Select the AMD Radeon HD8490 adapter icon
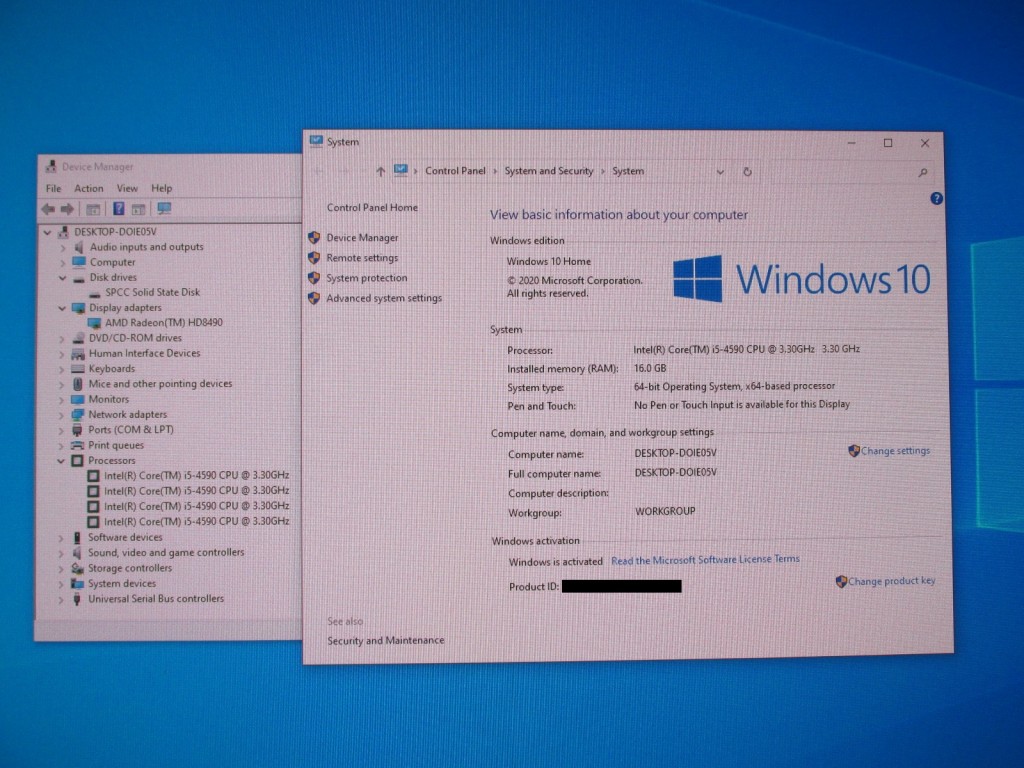Image resolution: width=1024 pixels, height=768 pixels. click(x=94, y=323)
